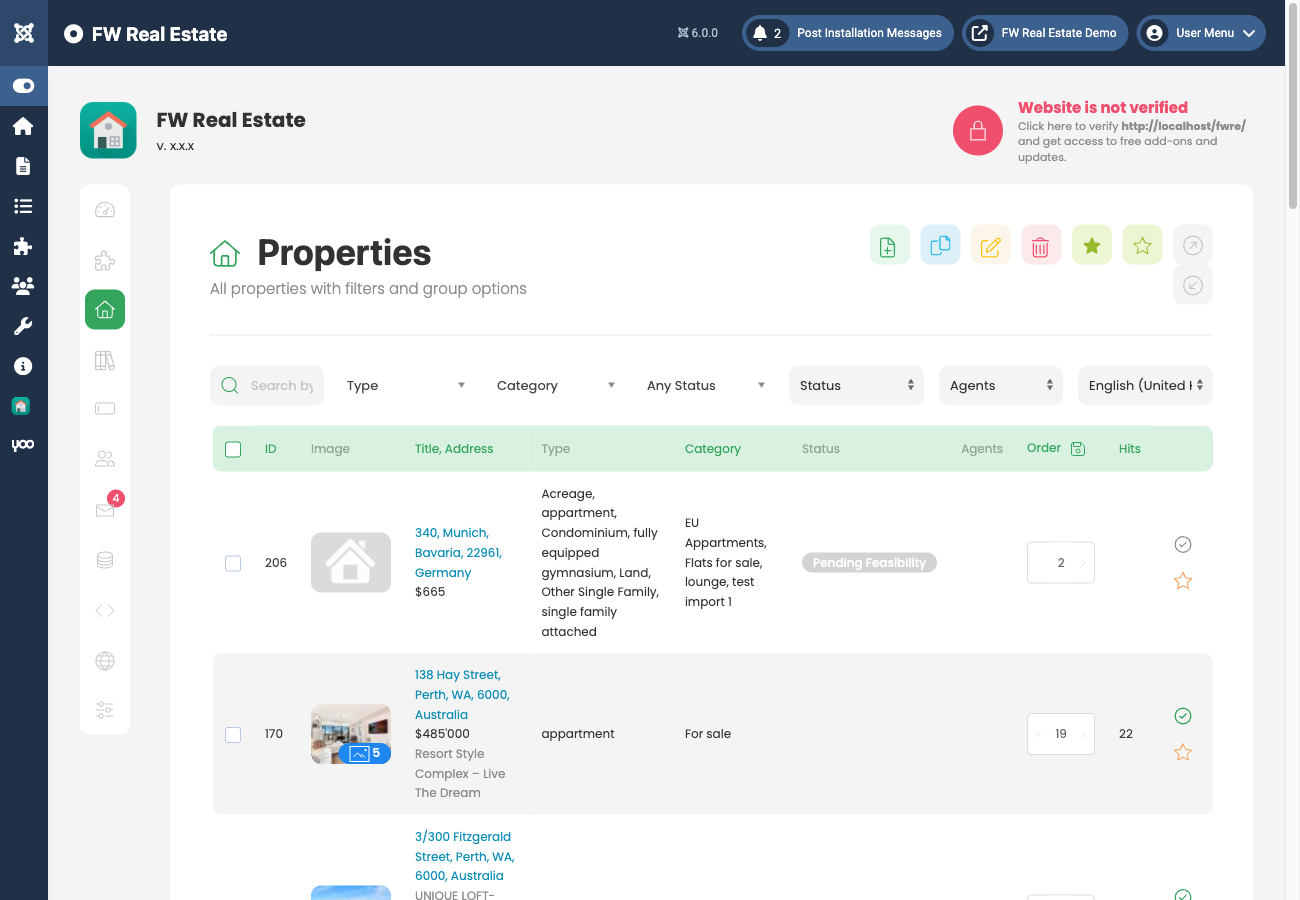Check the row checkbox for property ID 206
Image resolution: width=1300 pixels, height=900 pixels.
pos(233,563)
